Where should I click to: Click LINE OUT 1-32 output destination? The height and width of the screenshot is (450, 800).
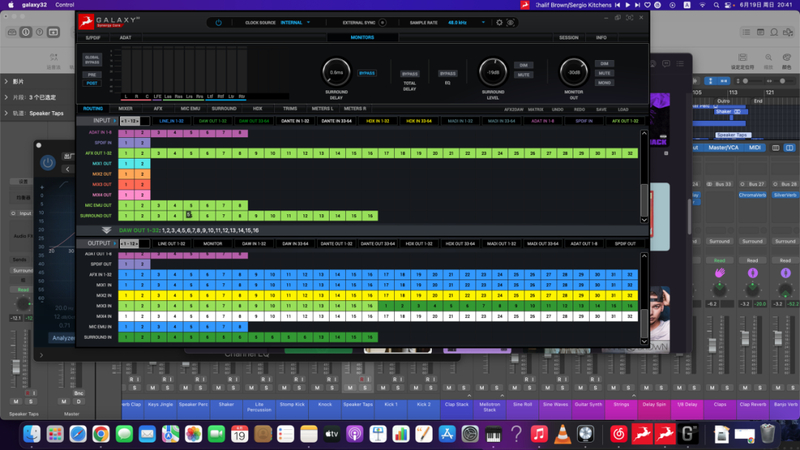[171, 244]
